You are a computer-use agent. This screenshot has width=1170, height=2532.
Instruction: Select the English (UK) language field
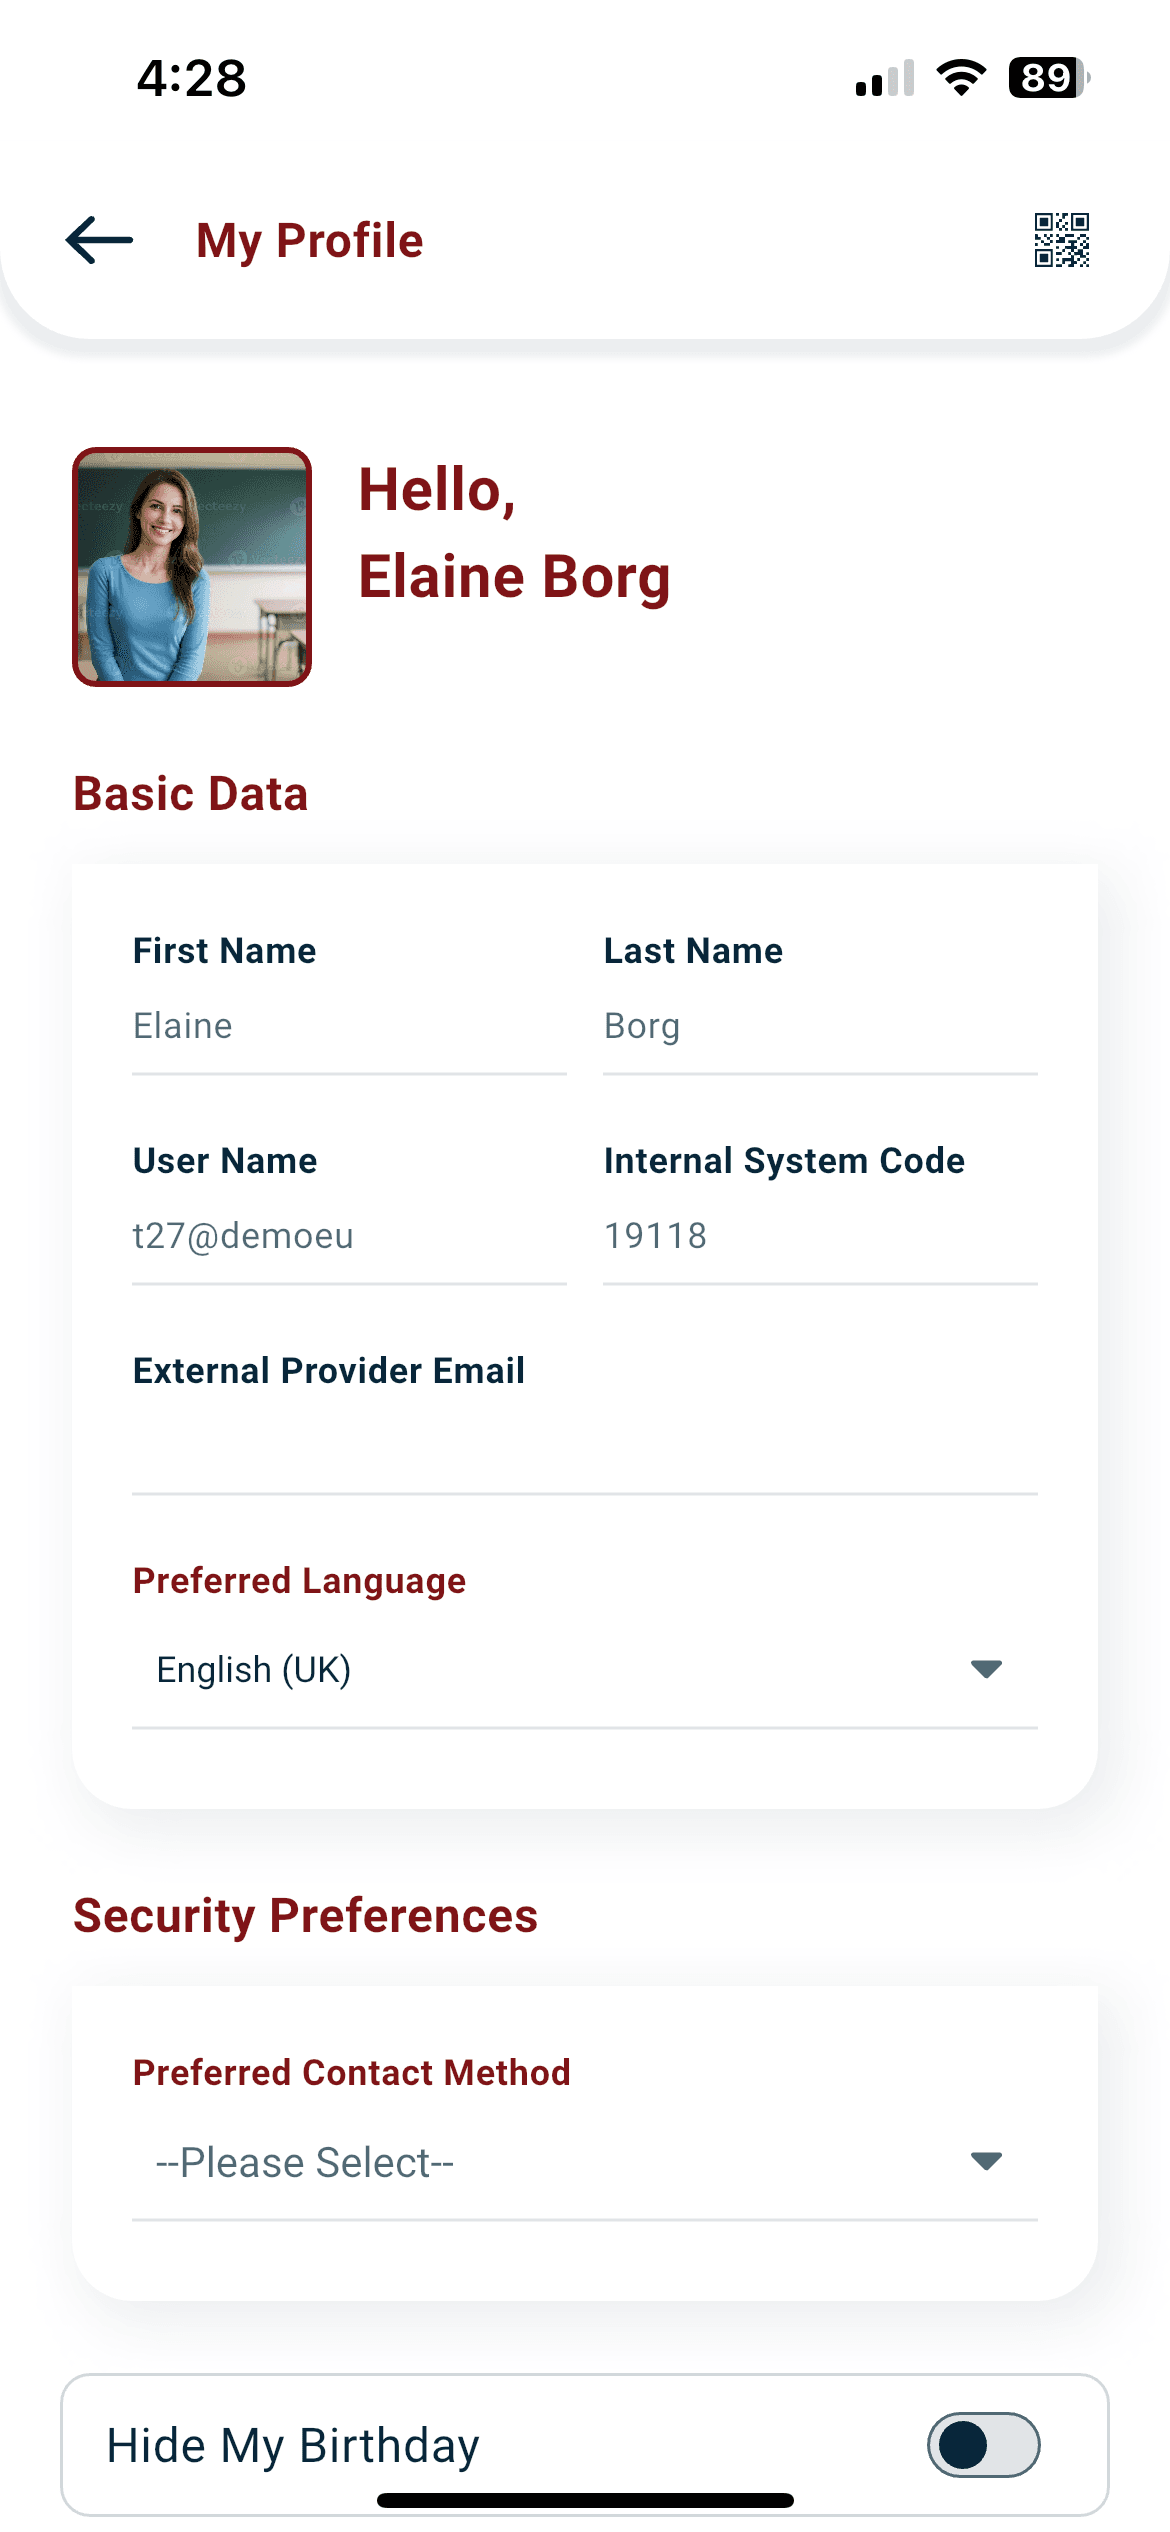point(585,1670)
